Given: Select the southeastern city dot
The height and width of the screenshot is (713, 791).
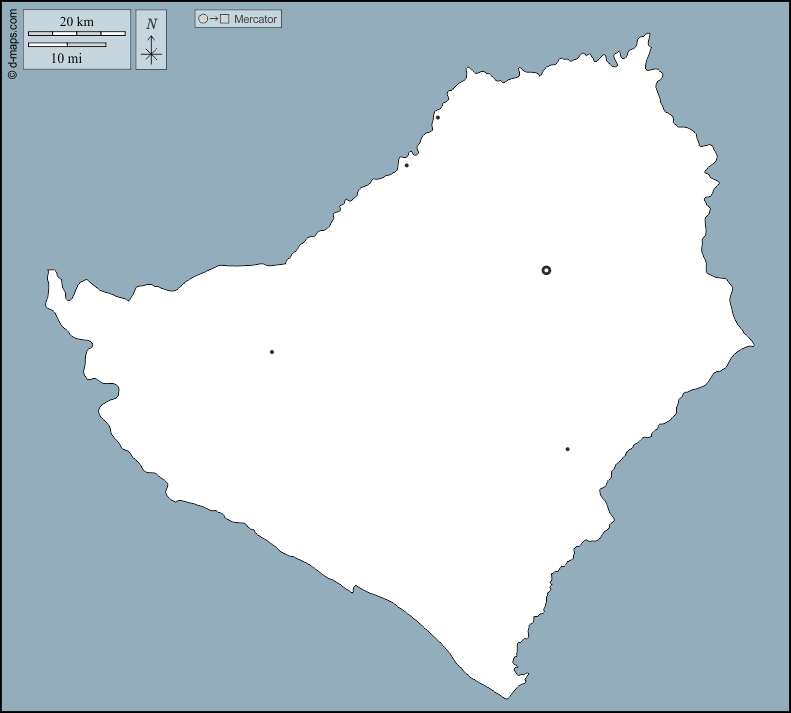Looking at the screenshot, I should coord(567,449).
